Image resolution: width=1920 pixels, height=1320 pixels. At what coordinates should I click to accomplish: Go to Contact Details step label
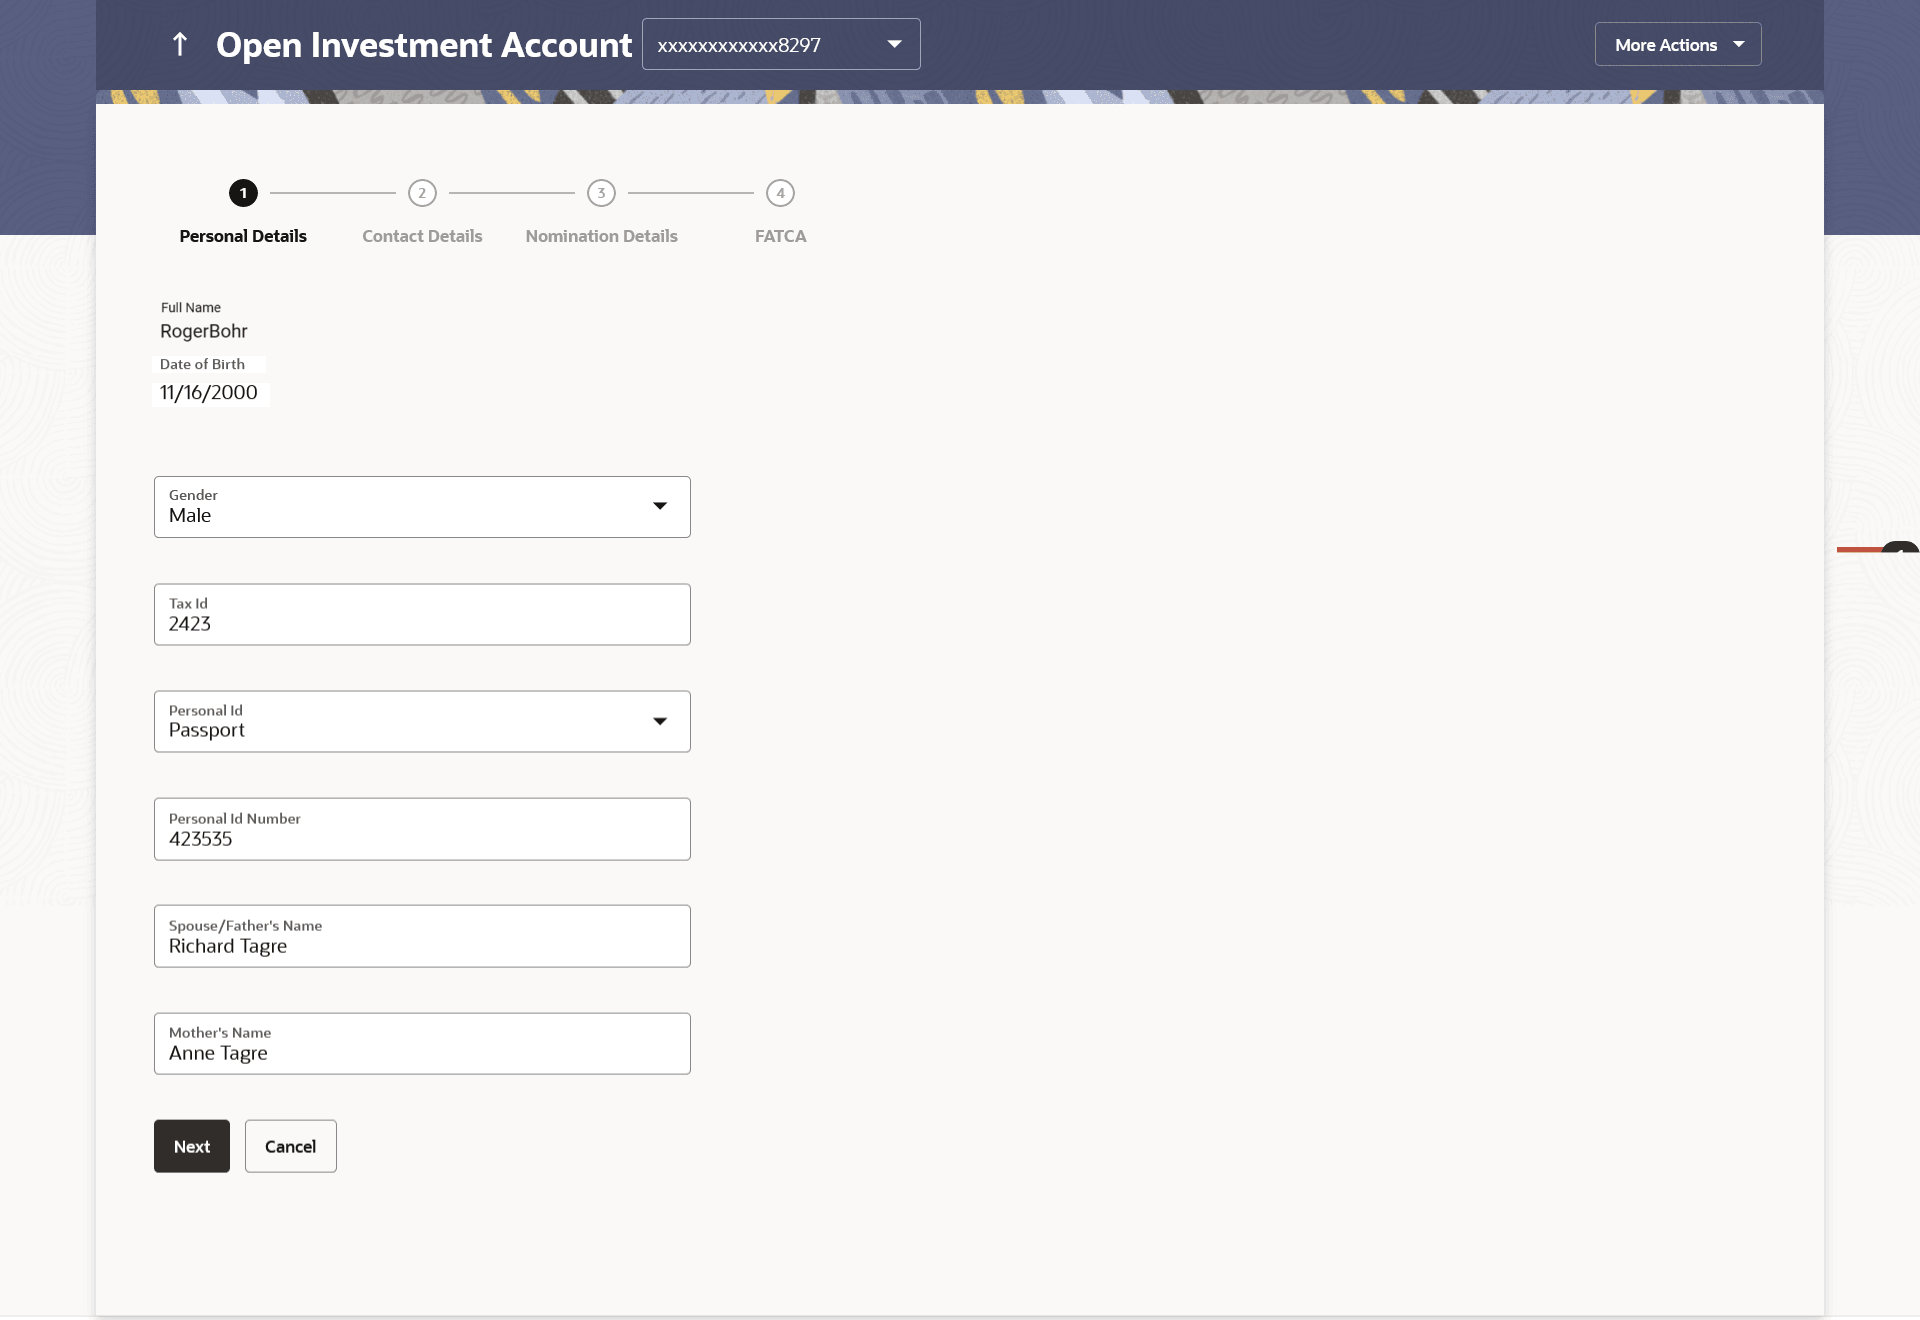click(422, 236)
